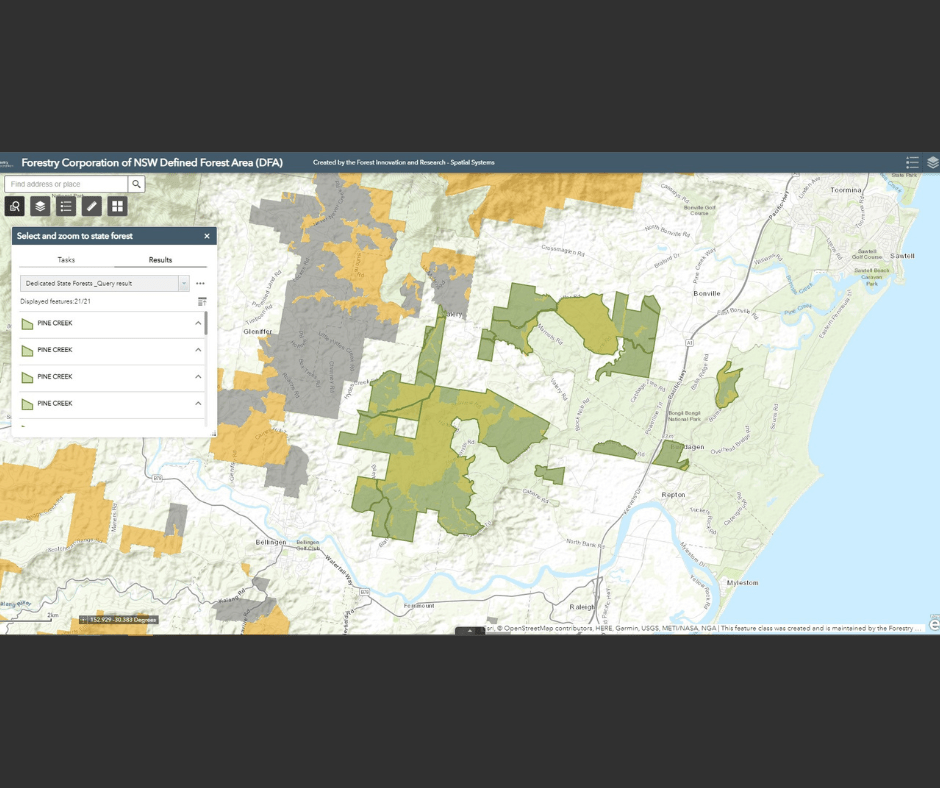Open the layer list icon in top-right header

[932, 162]
